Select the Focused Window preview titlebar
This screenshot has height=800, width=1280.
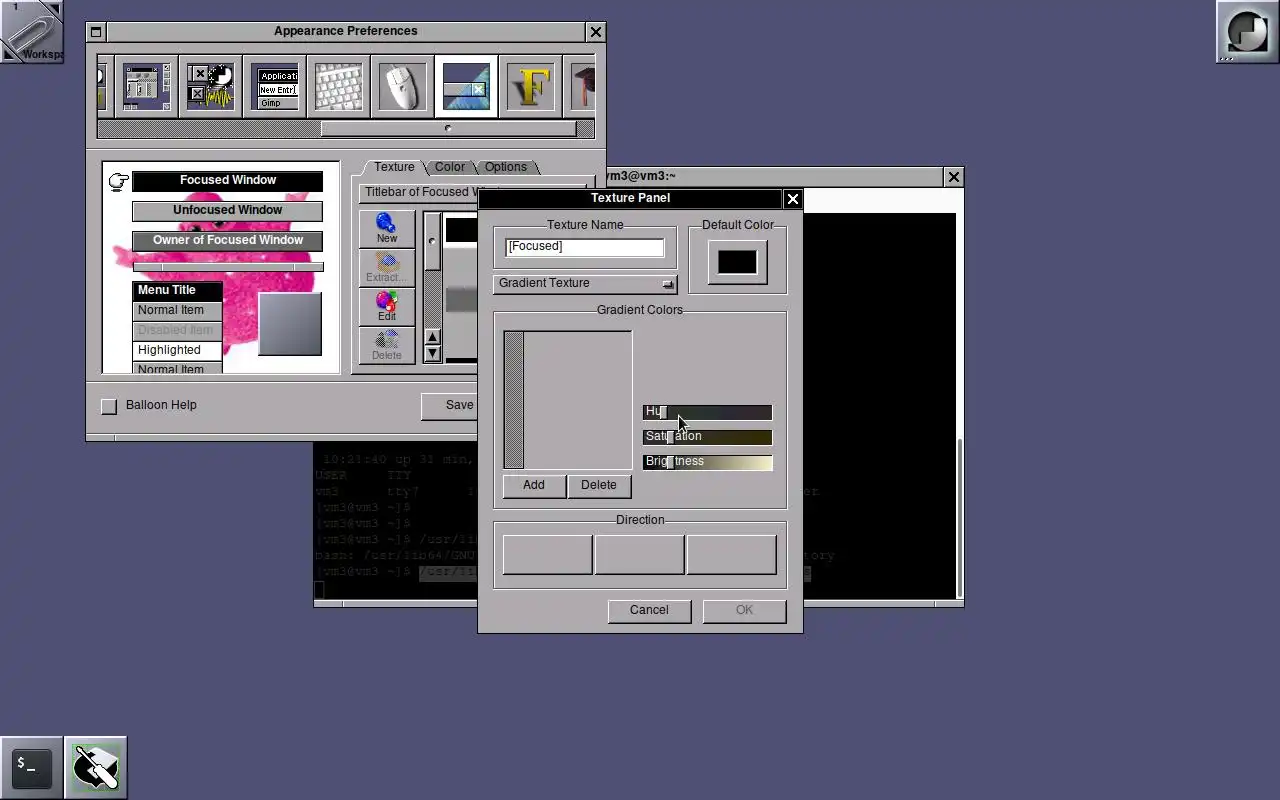coord(228,181)
